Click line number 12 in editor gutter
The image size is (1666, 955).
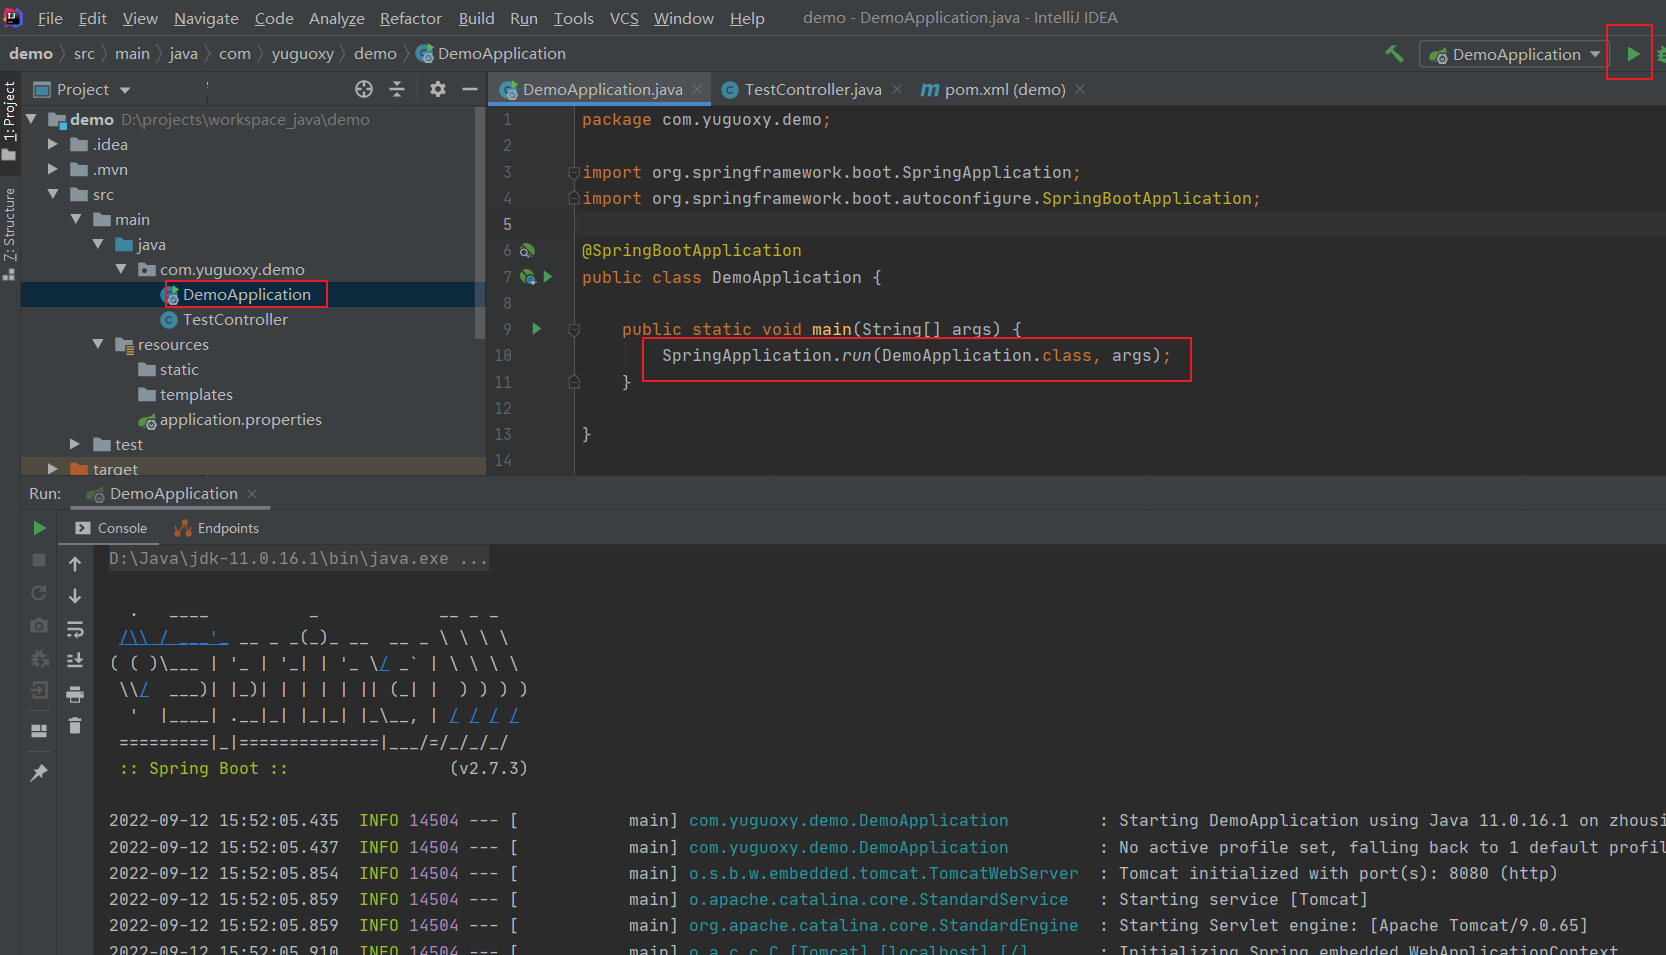(503, 408)
